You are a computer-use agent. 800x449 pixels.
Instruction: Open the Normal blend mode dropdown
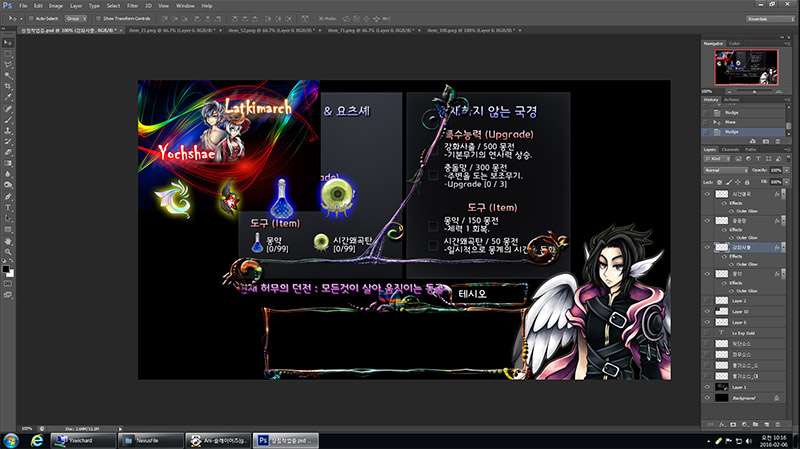click(726, 170)
